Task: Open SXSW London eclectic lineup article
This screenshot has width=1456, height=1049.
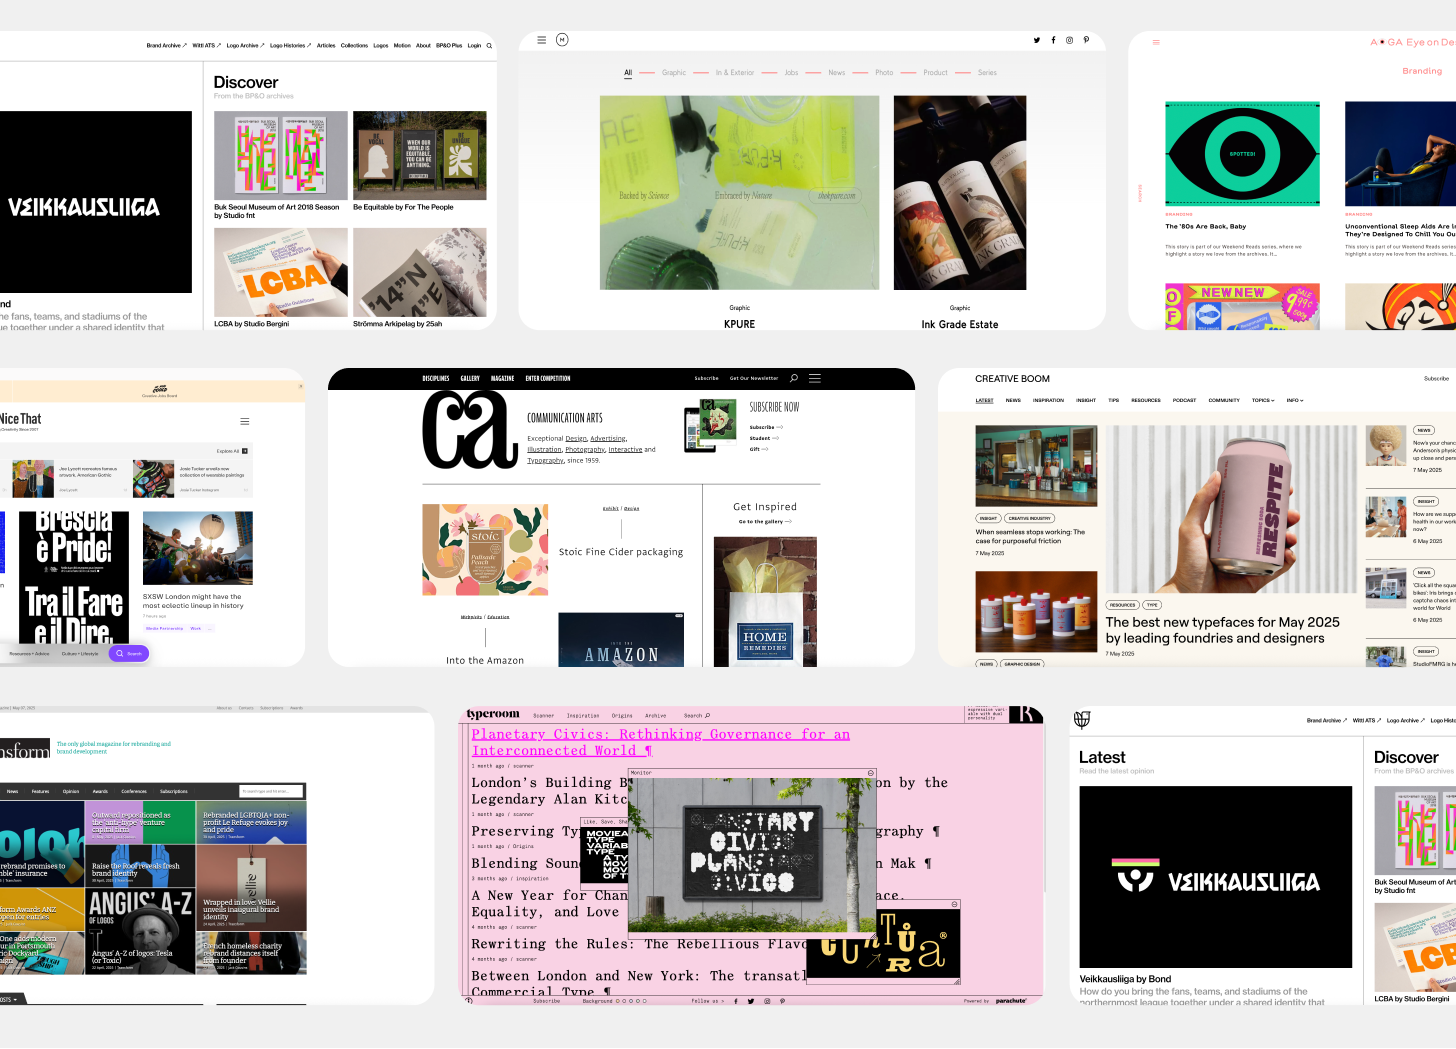Action: 193,601
